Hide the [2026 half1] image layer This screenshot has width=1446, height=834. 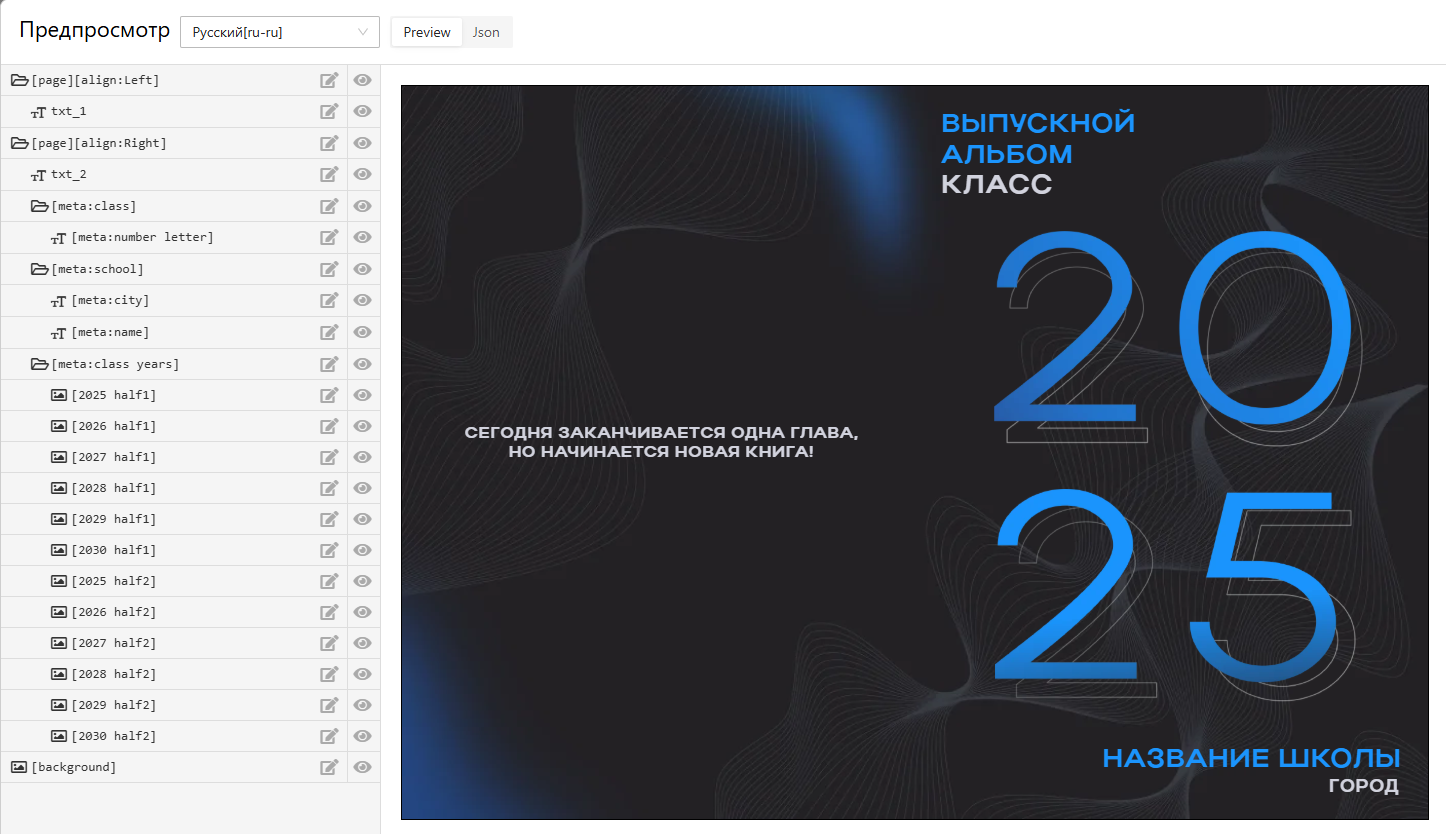(x=363, y=426)
